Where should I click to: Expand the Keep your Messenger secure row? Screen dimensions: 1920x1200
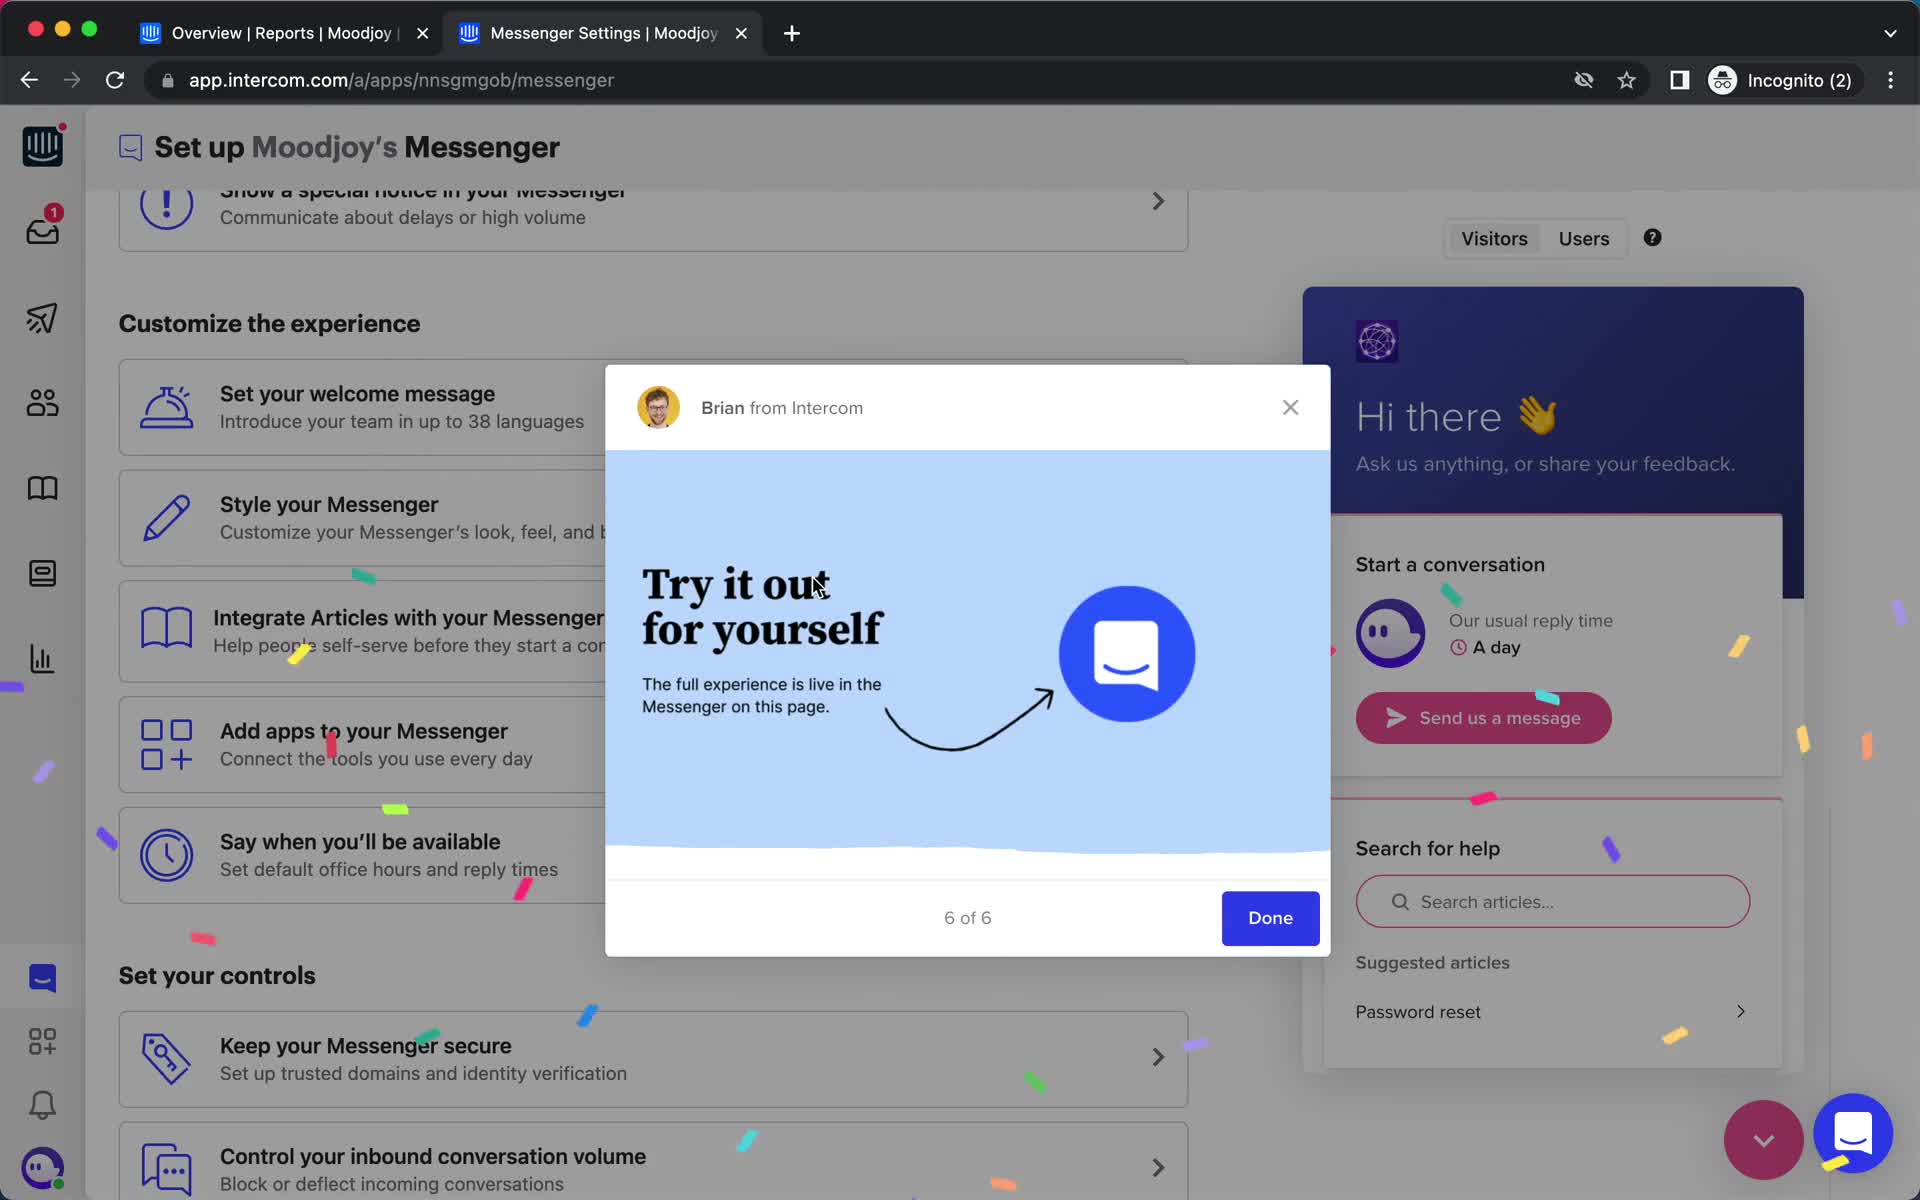tap(1156, 1056)
